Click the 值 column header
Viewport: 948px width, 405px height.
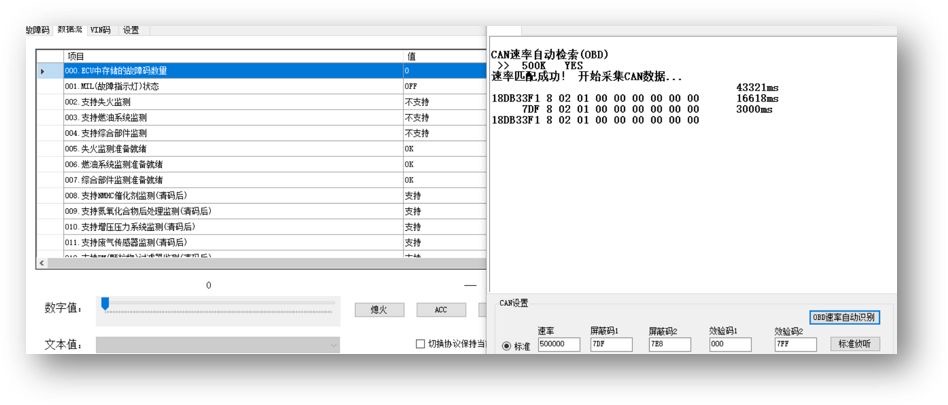pyautogui.click(x=445, y=56)
